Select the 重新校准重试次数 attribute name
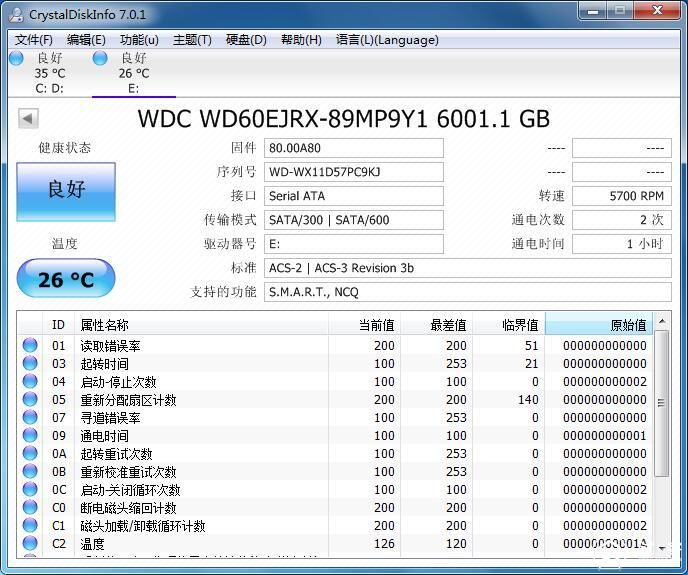Screen dimensions: 688x575 coord(128,472)
